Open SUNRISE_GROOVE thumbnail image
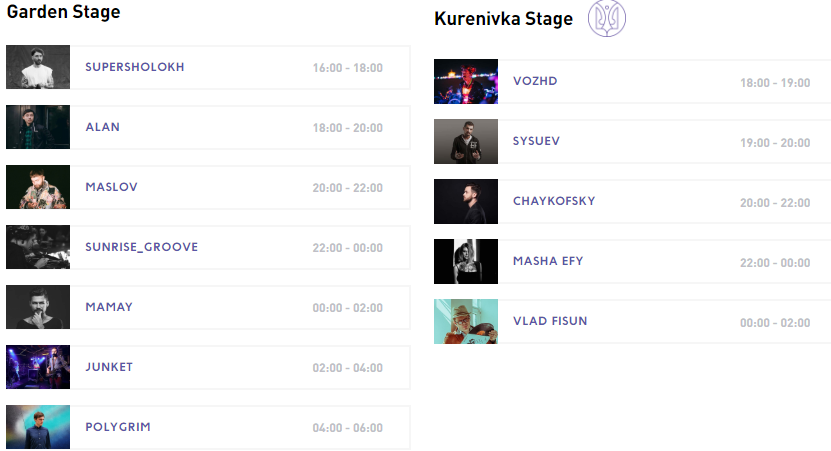 tap(38, 247)
